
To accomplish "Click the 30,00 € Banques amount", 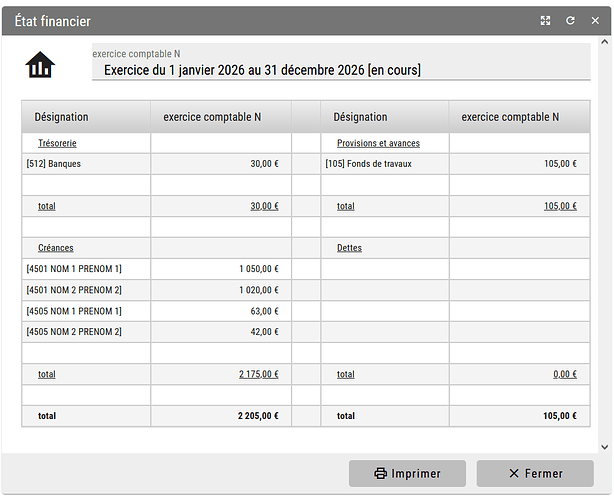I will coord(264,164).
